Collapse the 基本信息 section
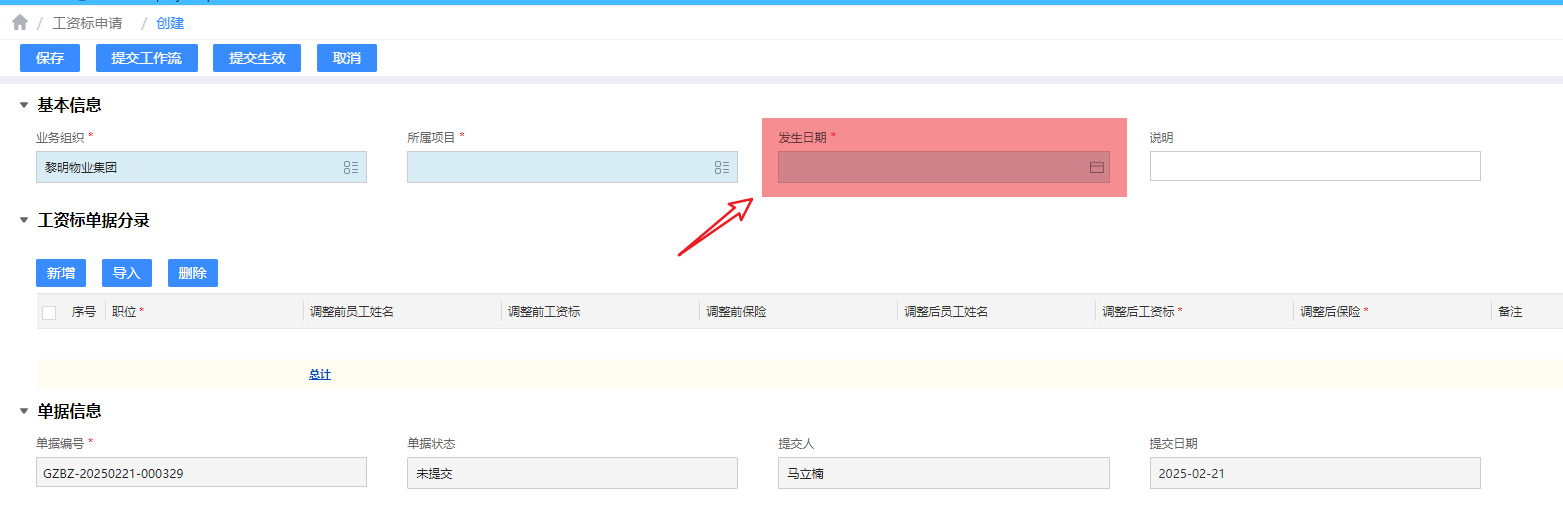Image resolution: width=1563 pixels, height=516 pixels. [24, 105]
